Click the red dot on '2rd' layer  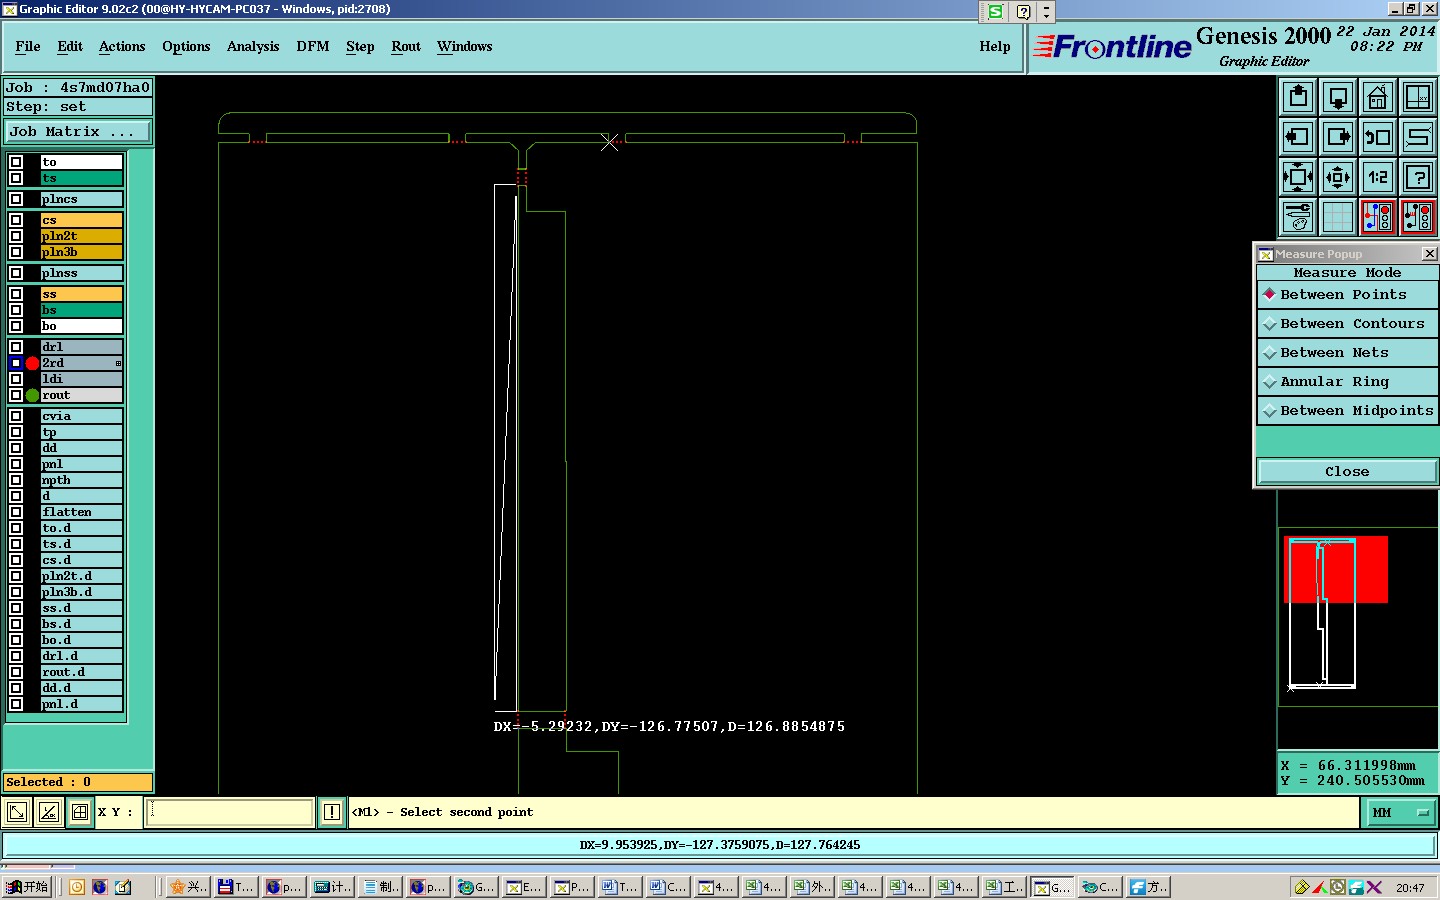(x=32, y=363)
